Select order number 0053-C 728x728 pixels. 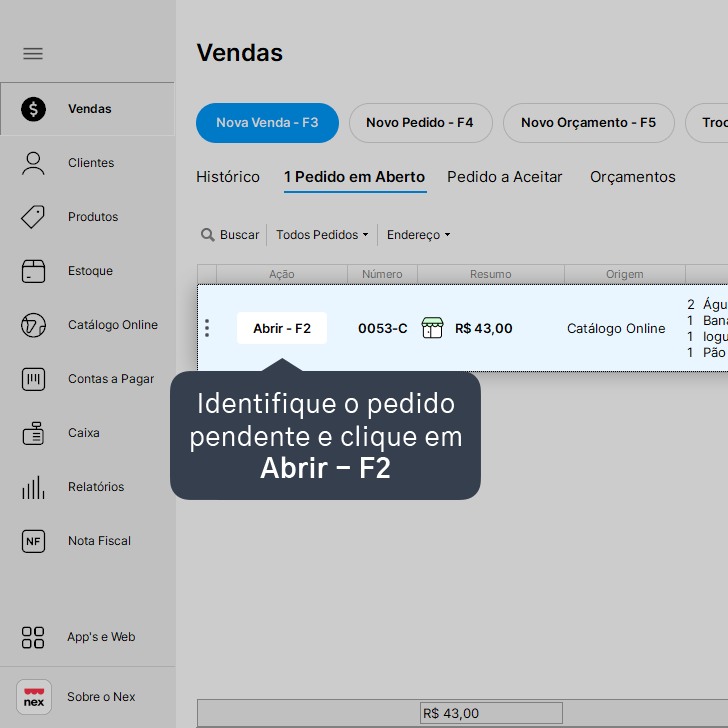coord(383,329)
